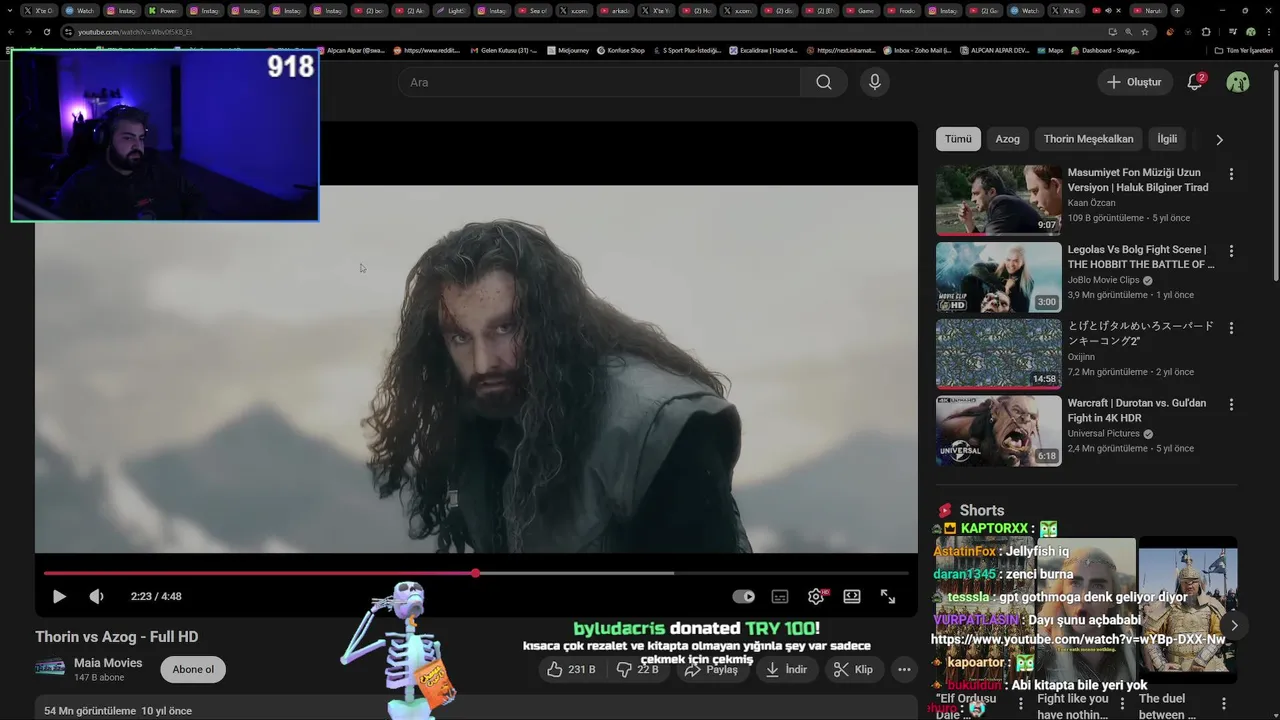Play the Thorin vs Azog video
The width and height of the screenshot is (1280, 720).
59,596
